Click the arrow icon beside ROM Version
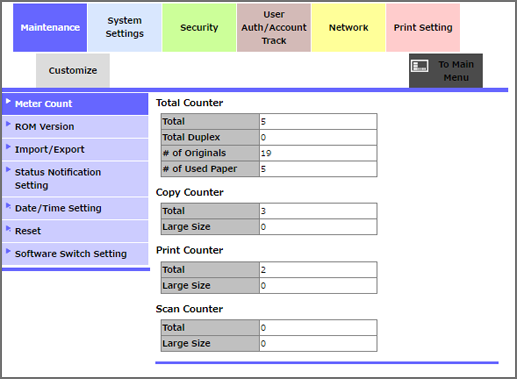This screenshot has width=517, height=379. [x=8, y=124]
